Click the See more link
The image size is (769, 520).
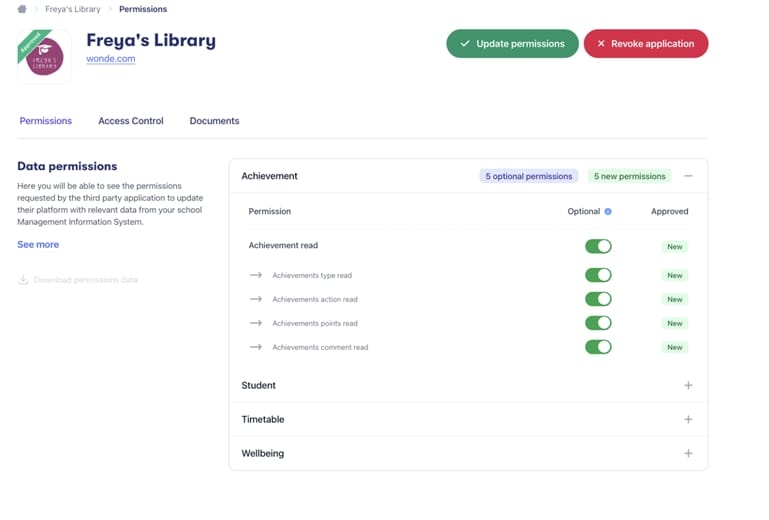38,244
